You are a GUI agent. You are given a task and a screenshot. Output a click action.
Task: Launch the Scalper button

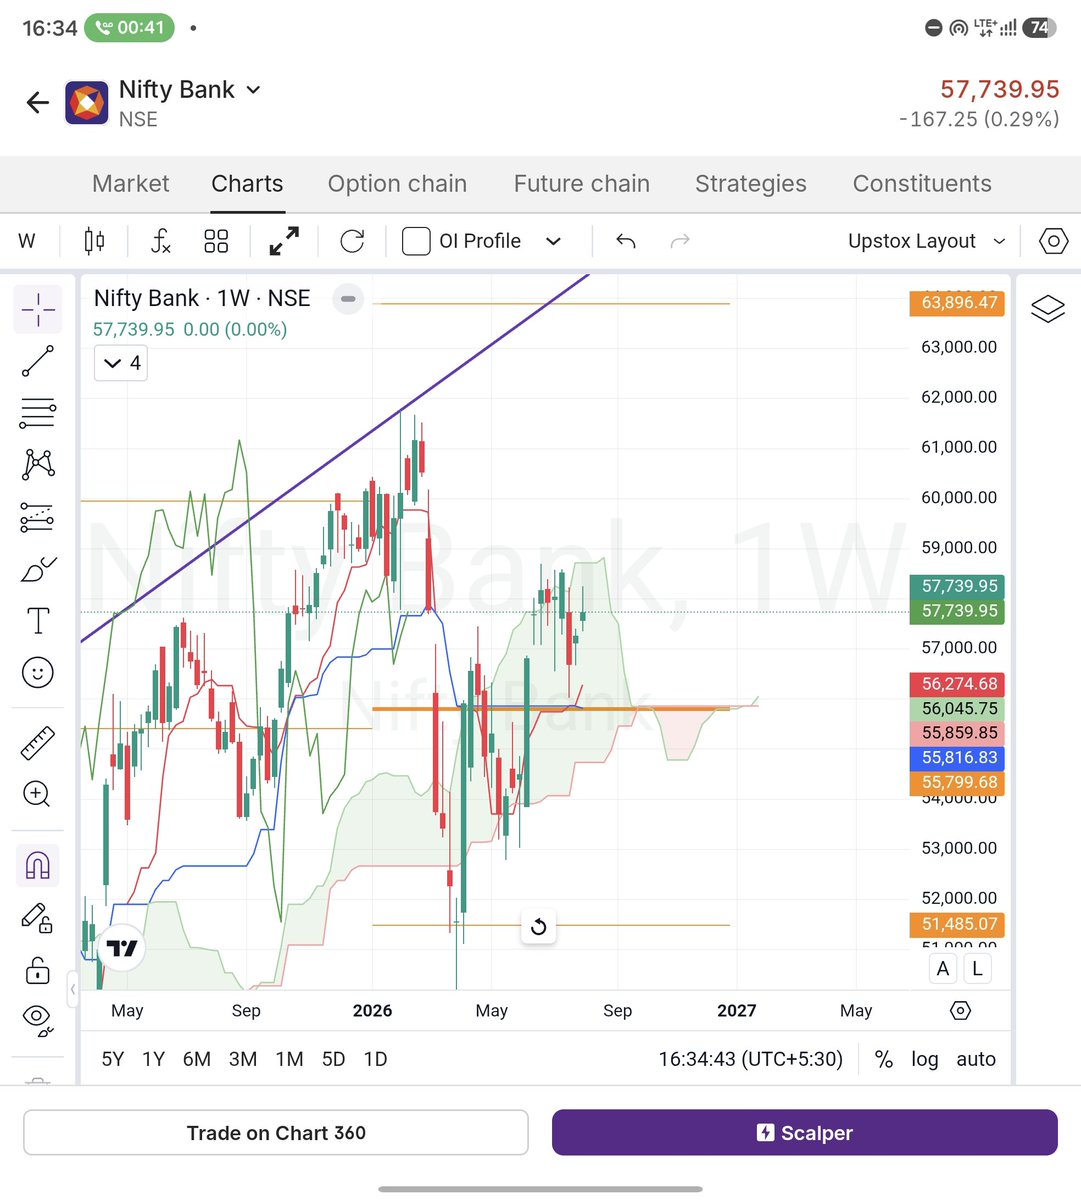[805, 1133]
